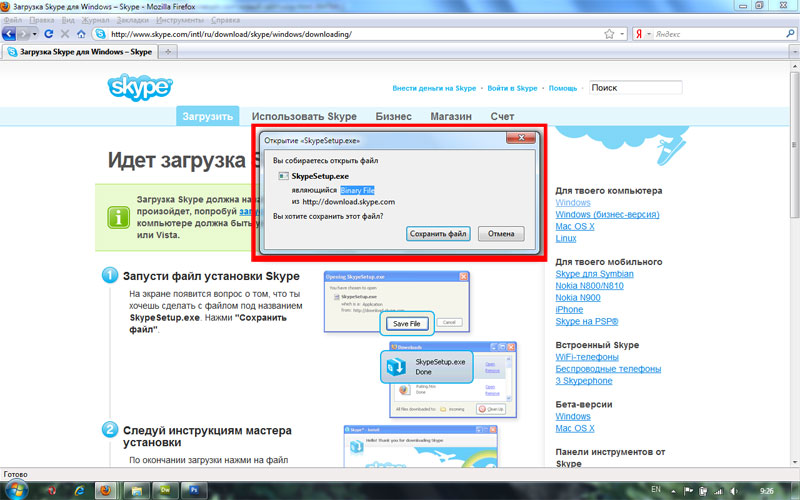This screenshot has height=500, width=800.
Task: Open the iPhone link
Action: tap(569, 310)
